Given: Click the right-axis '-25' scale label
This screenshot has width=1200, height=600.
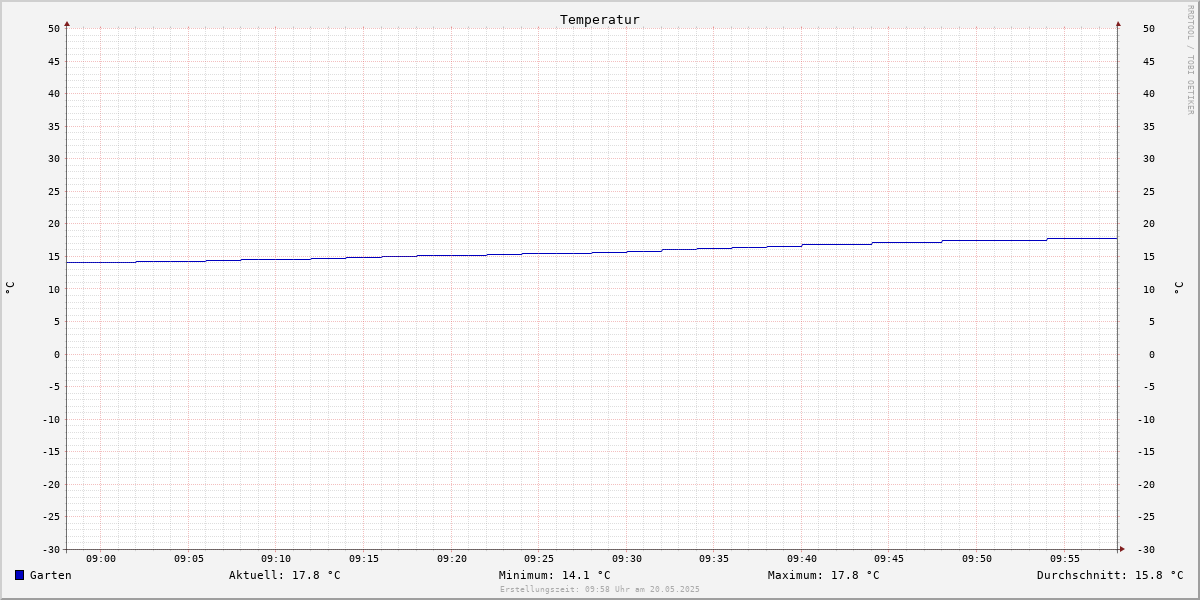Looking at the screenshot, I should pos(1146,517).
